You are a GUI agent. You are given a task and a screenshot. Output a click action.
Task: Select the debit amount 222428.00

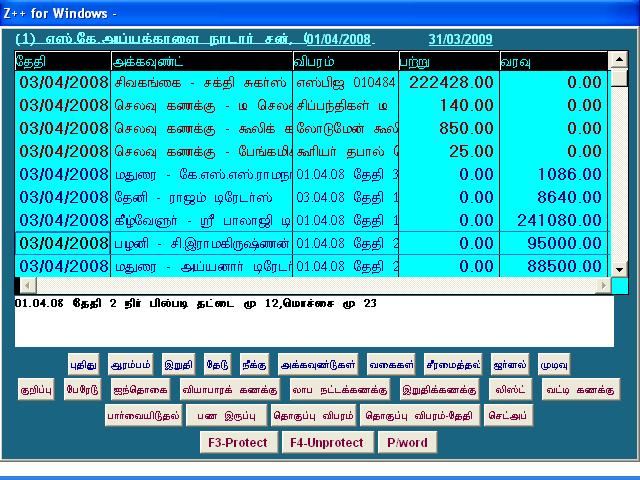coord(449,82)
